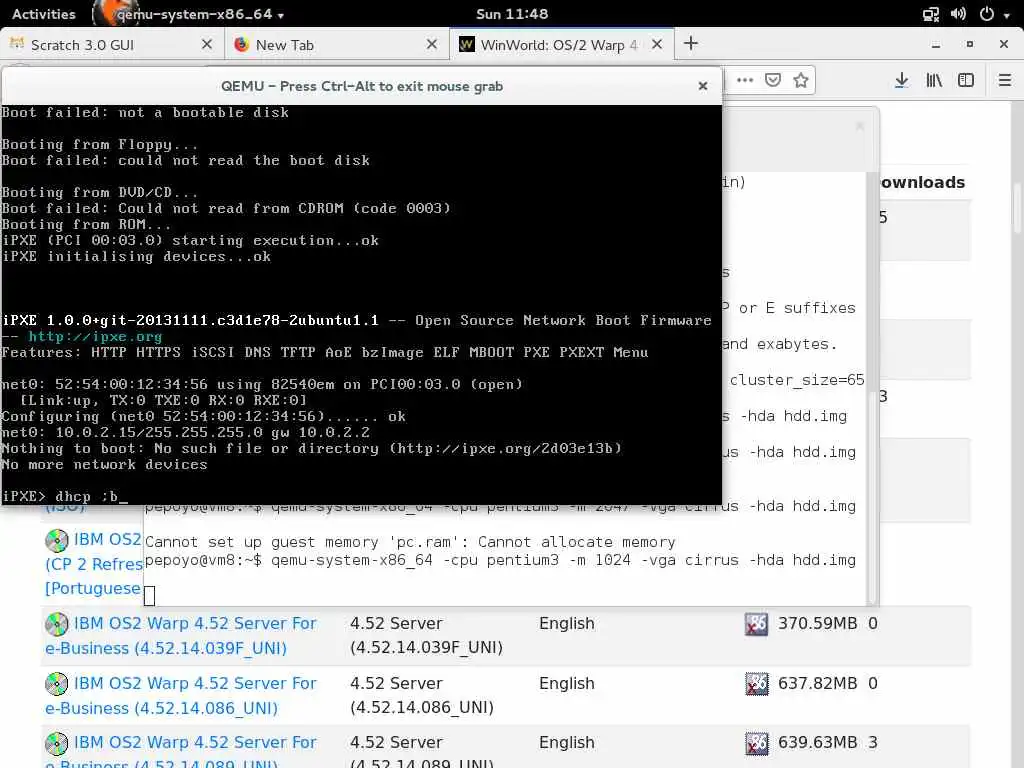Open the clock showing Sun 11:48
1024x768 pixels.
(x=512, y=14)
